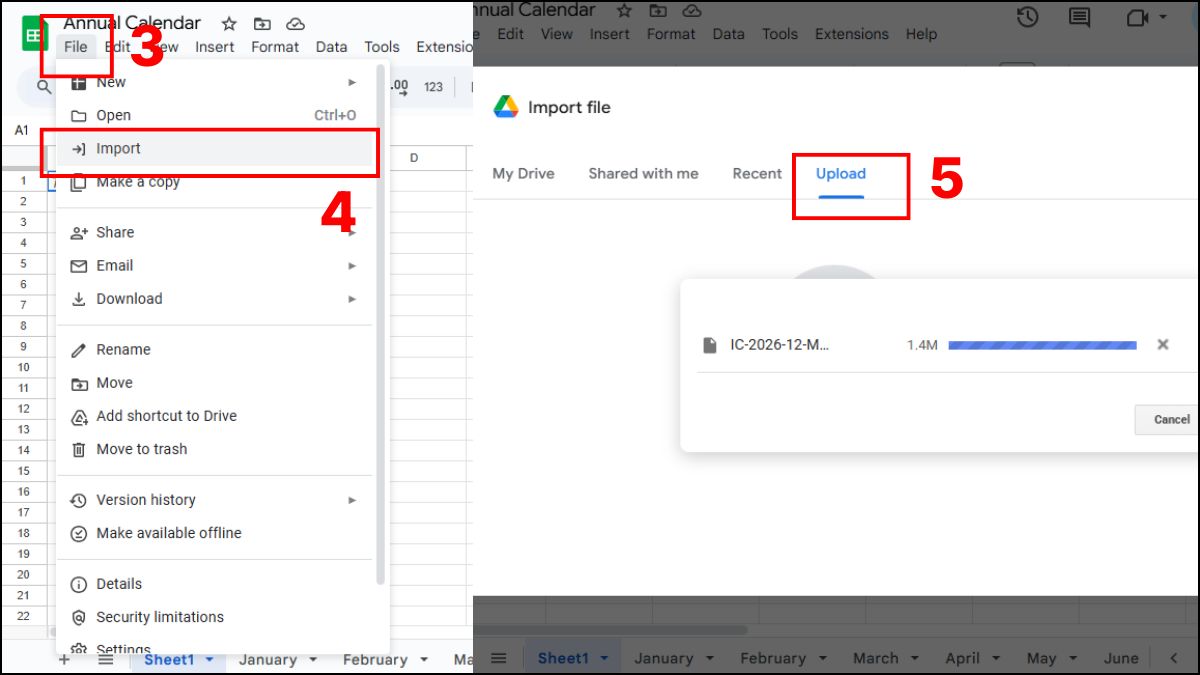This screenshot has width=1200, height=675.
Task: Star the Annual Calendar spreadsheet
Action: coord(228,23)
